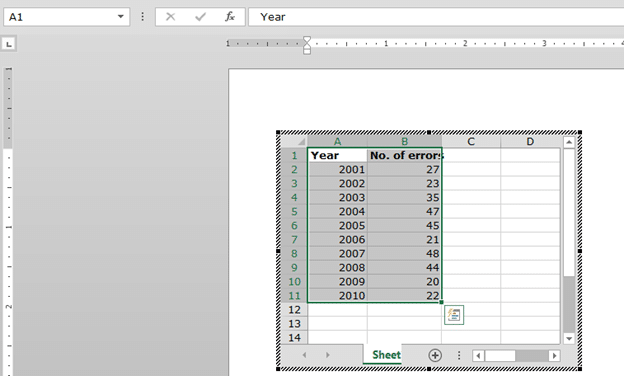Click the indent marker on the ruler

pos(307,45)
